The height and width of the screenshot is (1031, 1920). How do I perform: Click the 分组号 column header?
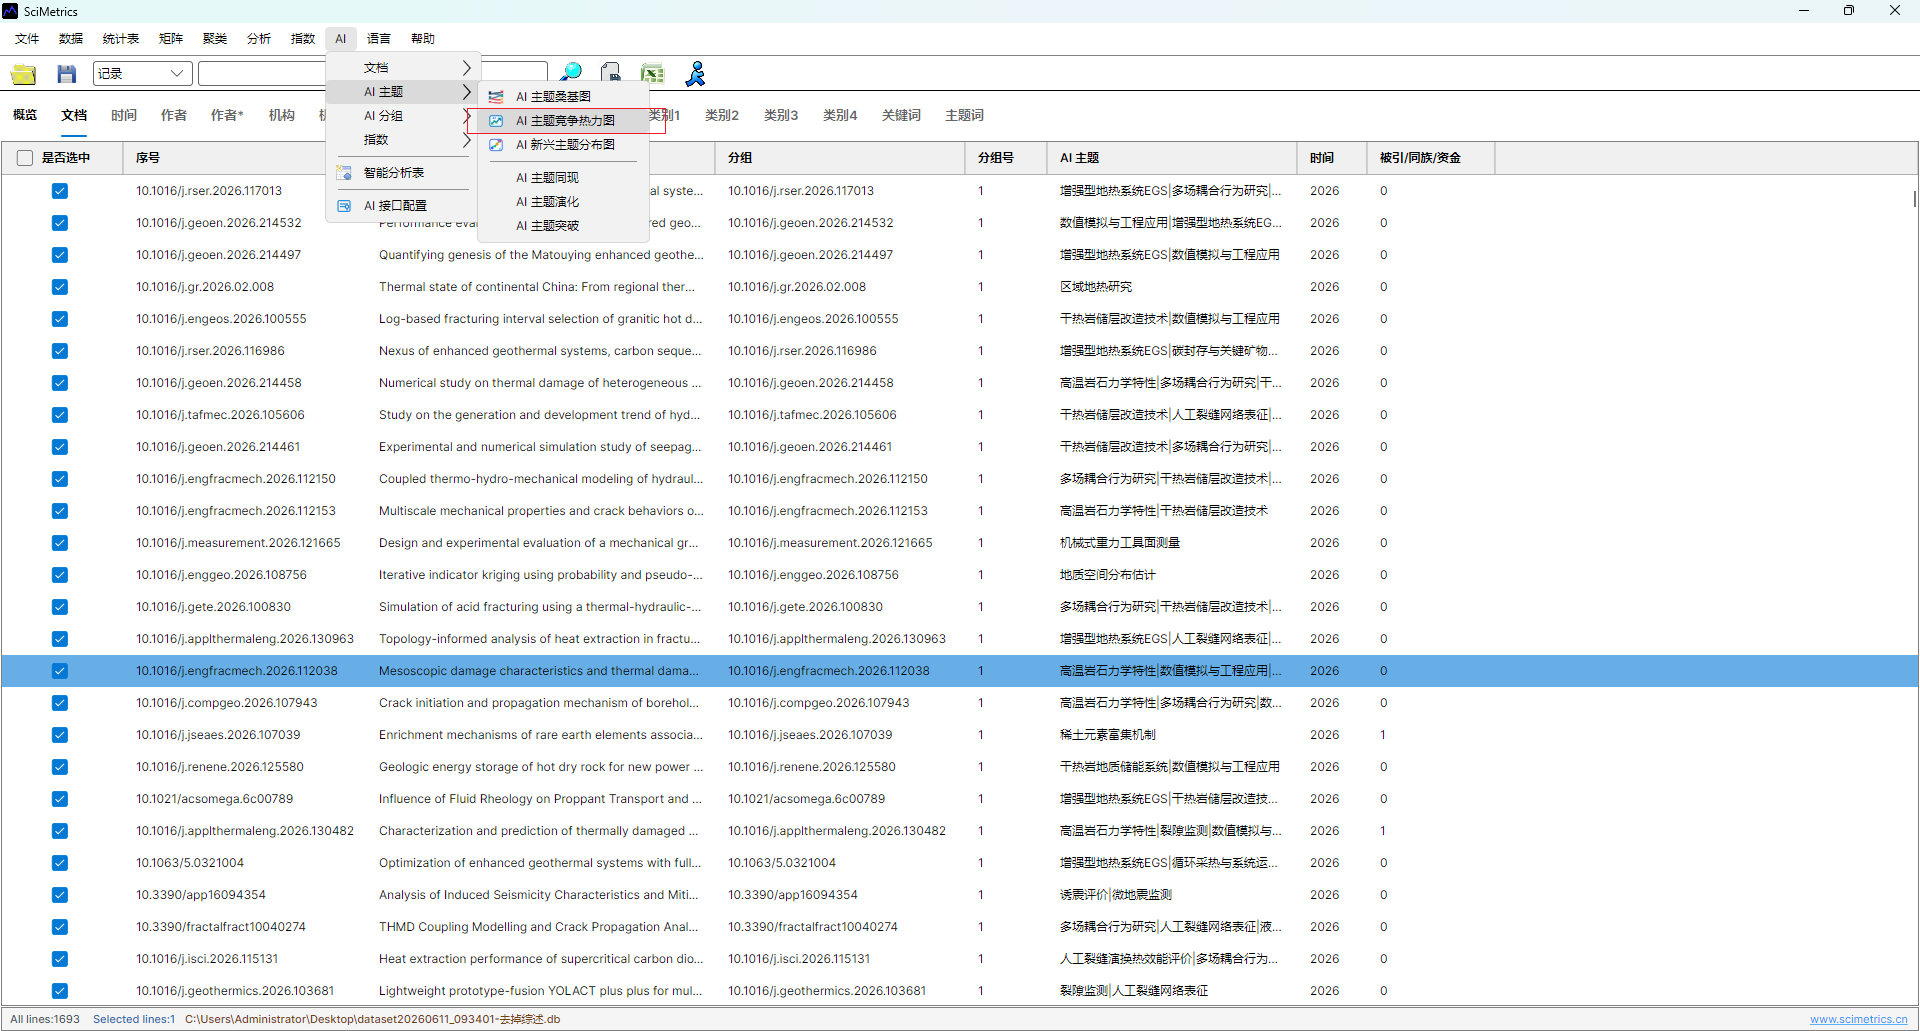pyautogui.click(x=1006, y=158)
